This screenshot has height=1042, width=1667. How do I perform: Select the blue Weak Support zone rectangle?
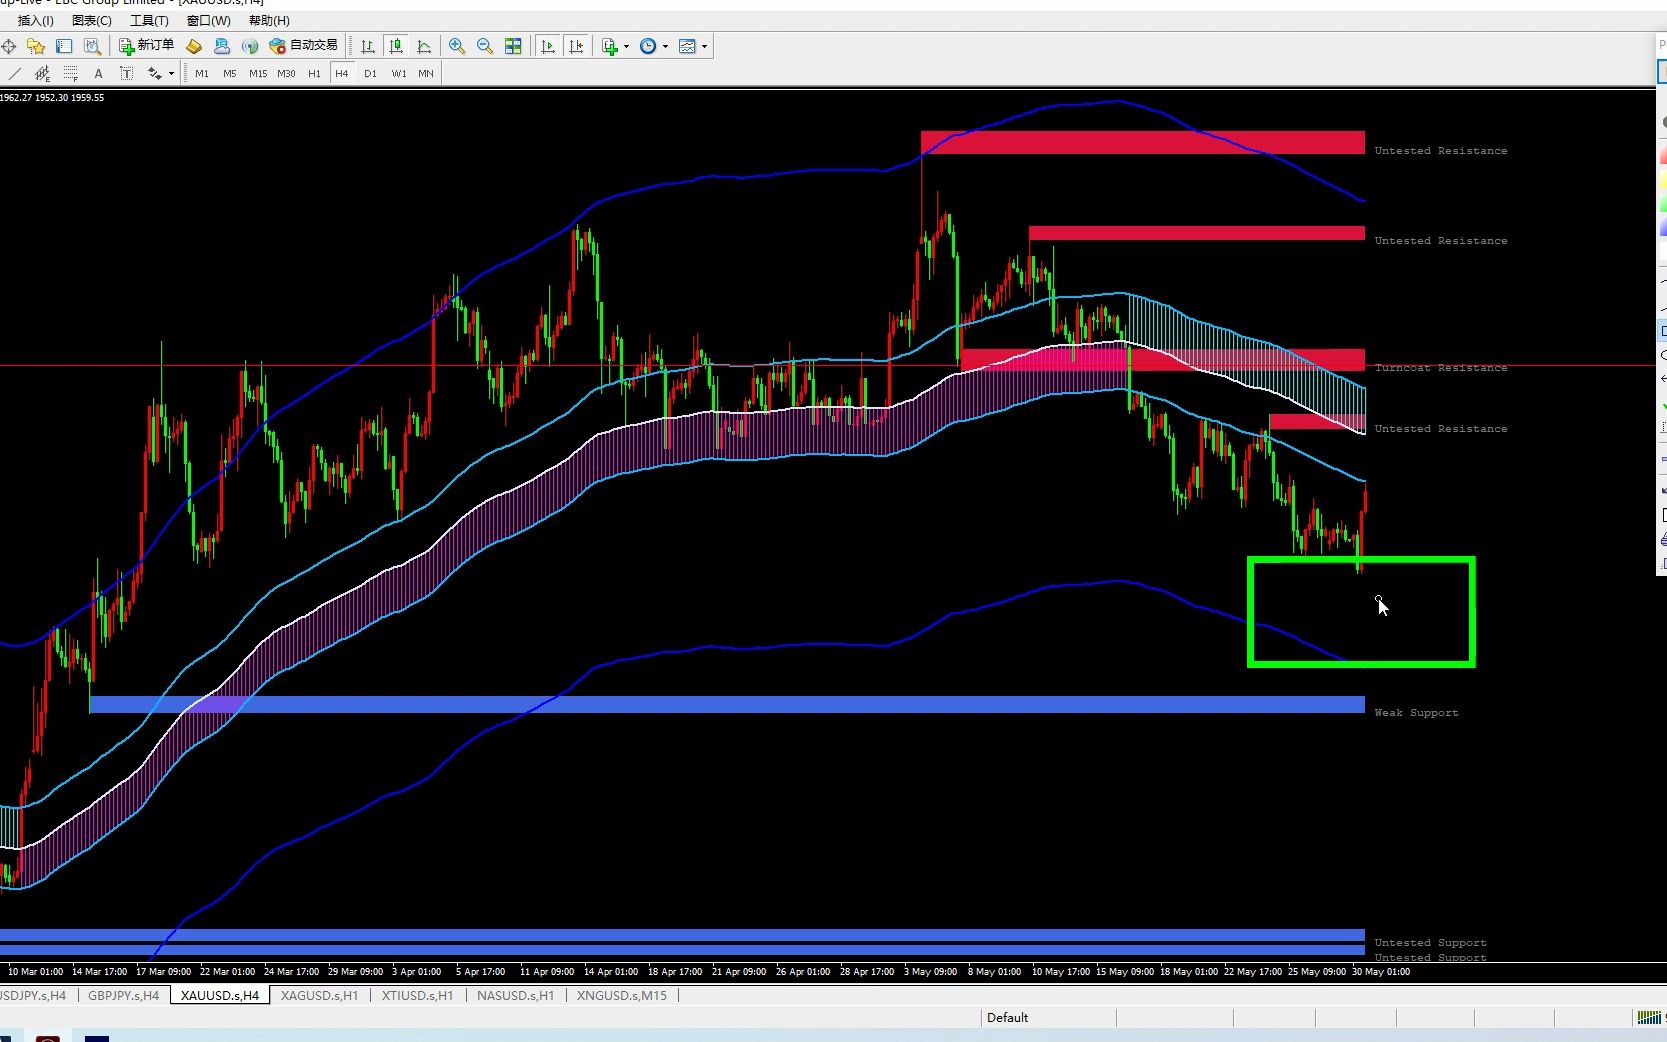727,705
